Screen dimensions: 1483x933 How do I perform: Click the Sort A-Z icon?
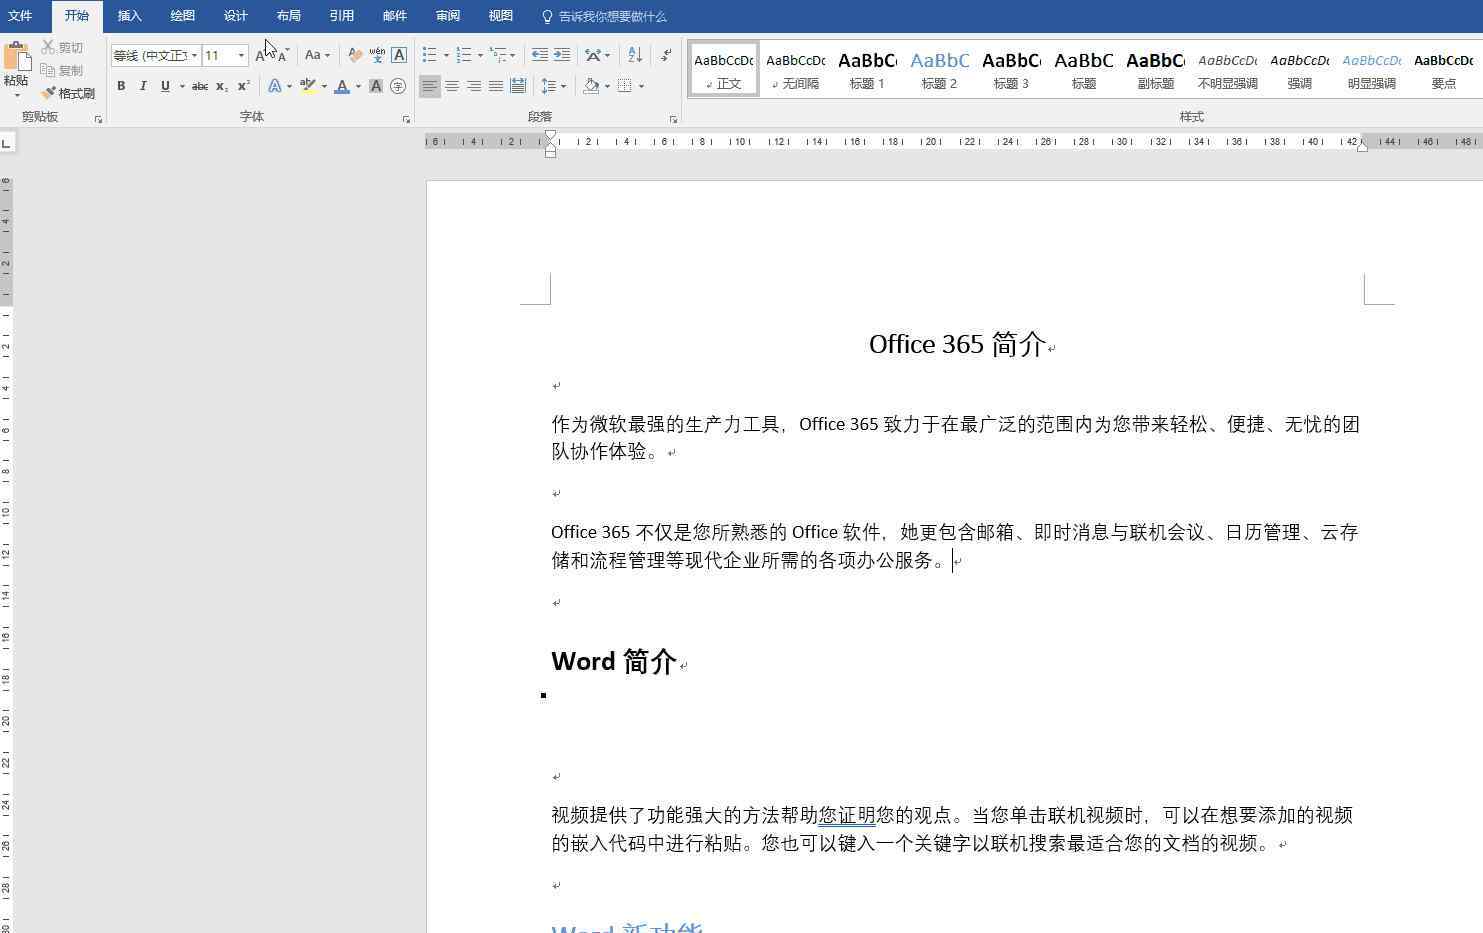point(635,55)
